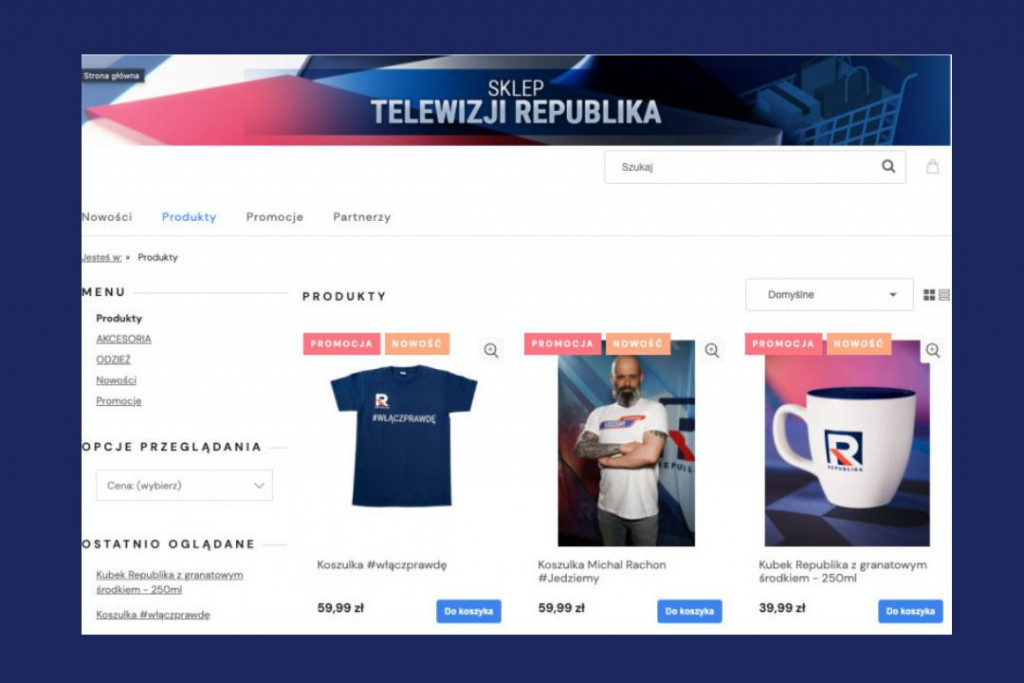1024x683 pixels.
Task: Go to the Partnerzy menu tab
Action: point(362,217)
